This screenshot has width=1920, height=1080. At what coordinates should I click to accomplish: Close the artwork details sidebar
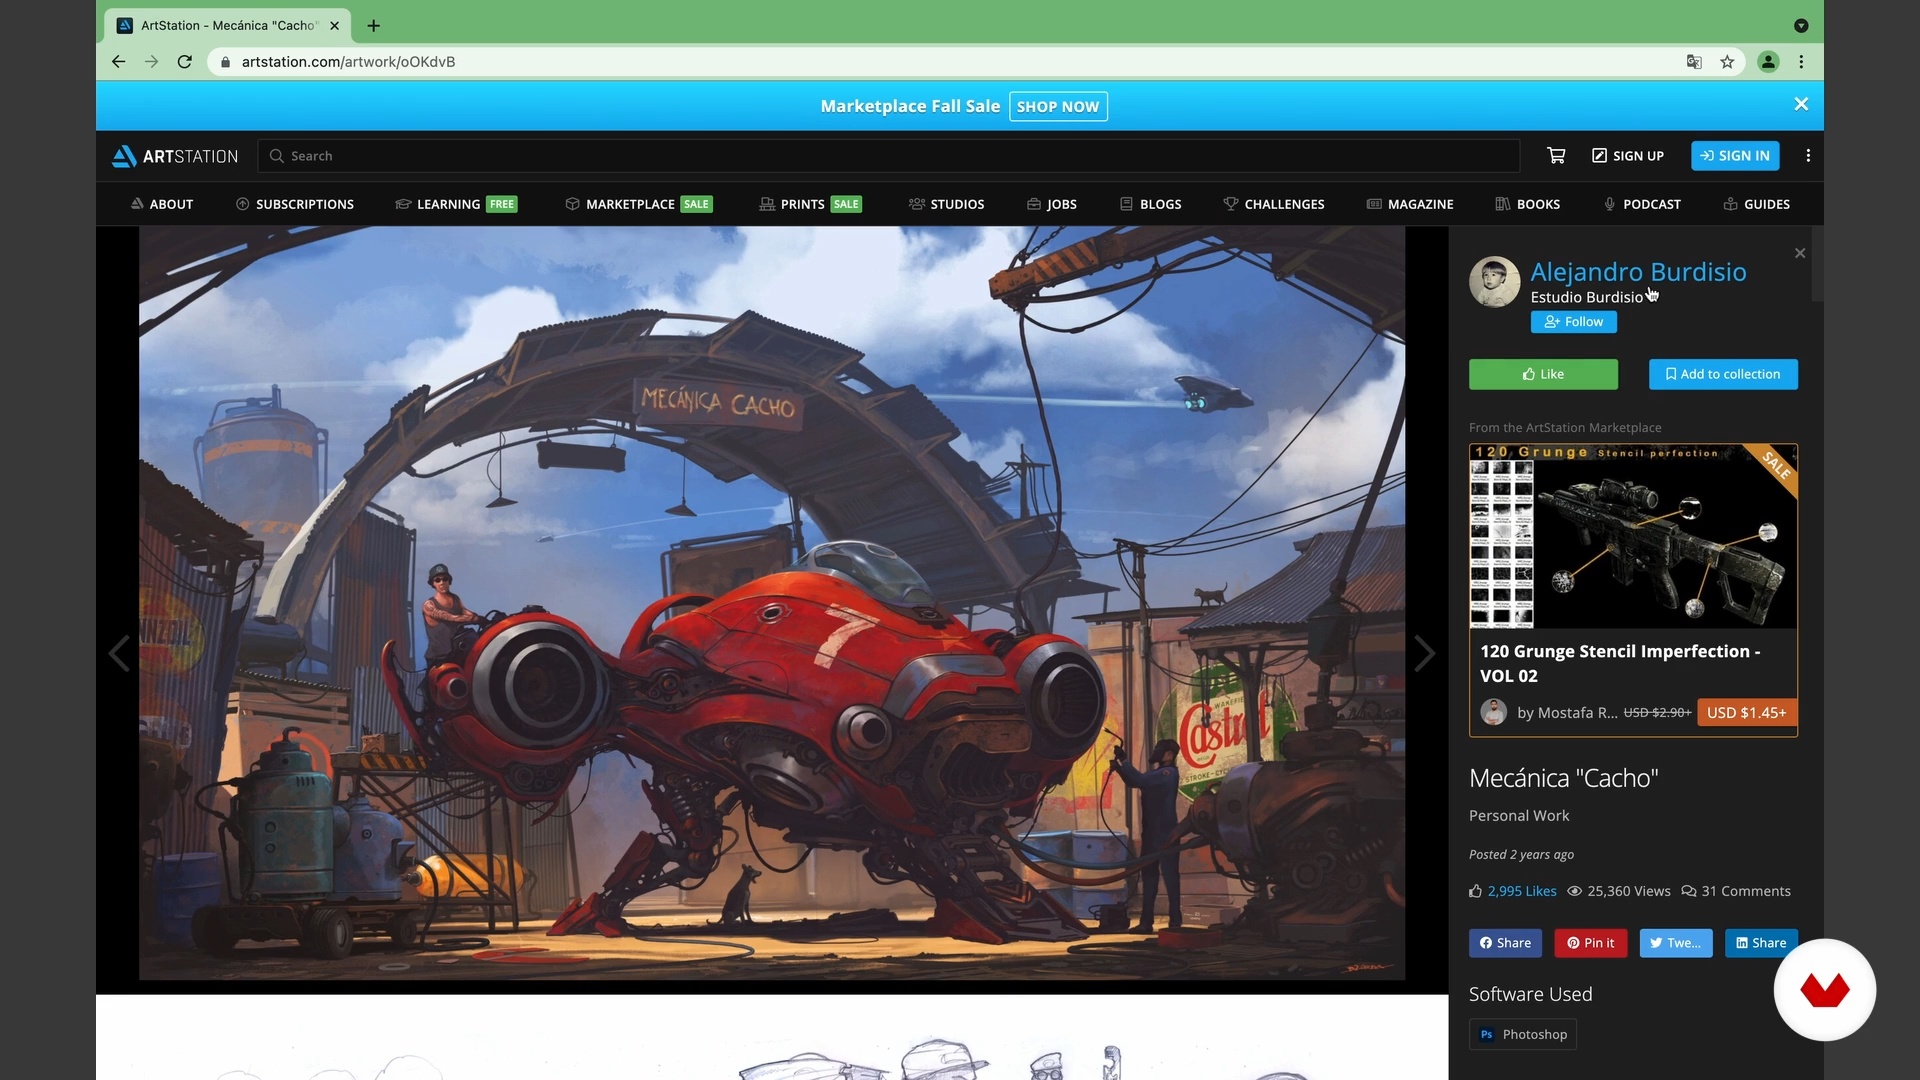(x=1800, y=253)
